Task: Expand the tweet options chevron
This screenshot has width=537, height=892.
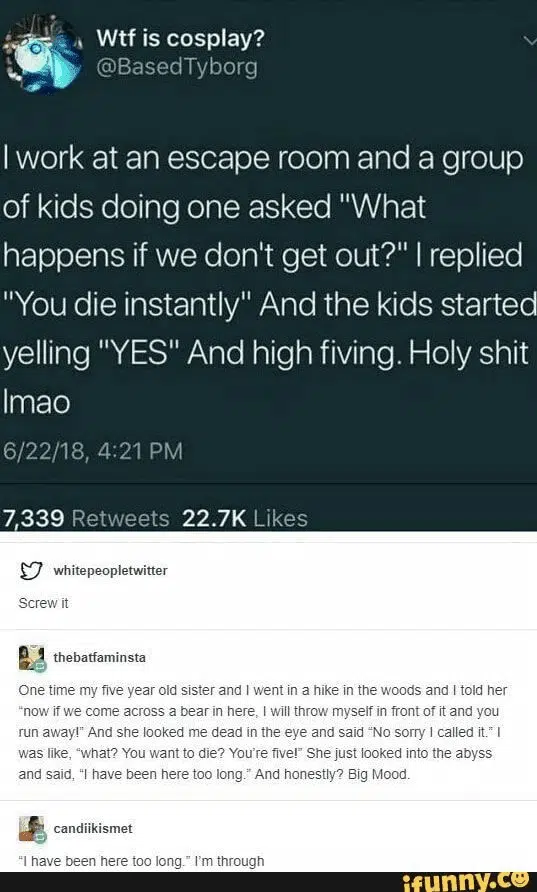Action: [x=529, y=40]
